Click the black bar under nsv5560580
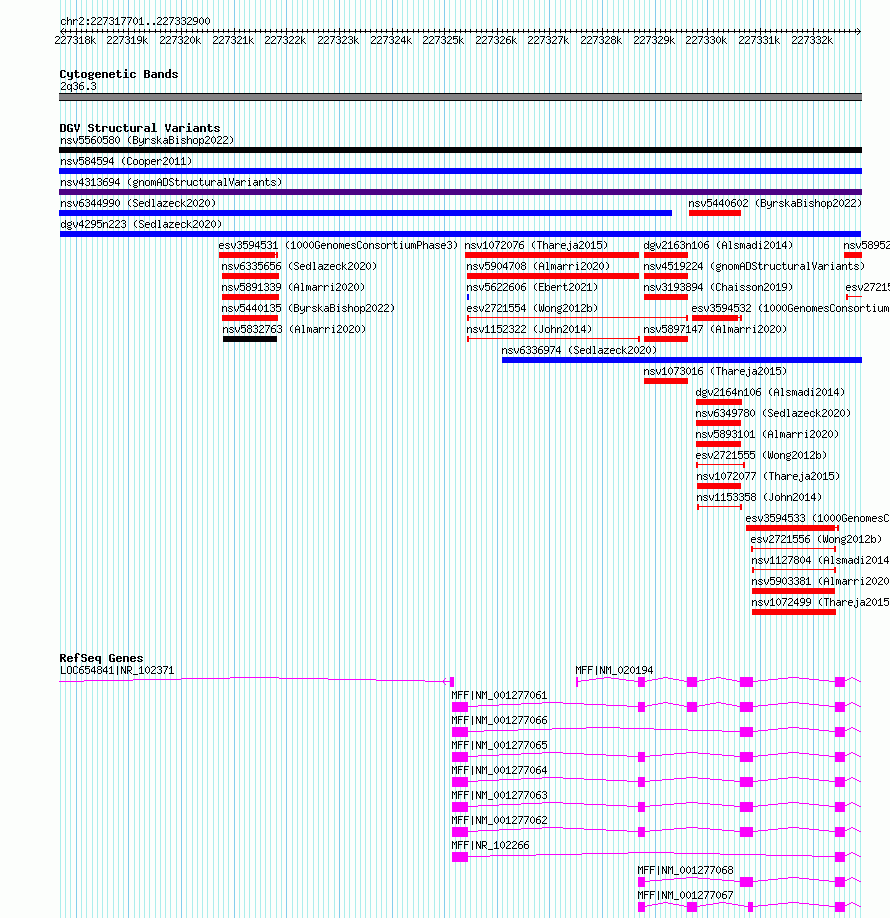Viewport: 890px width, 918px height. [x=460, y=150]
